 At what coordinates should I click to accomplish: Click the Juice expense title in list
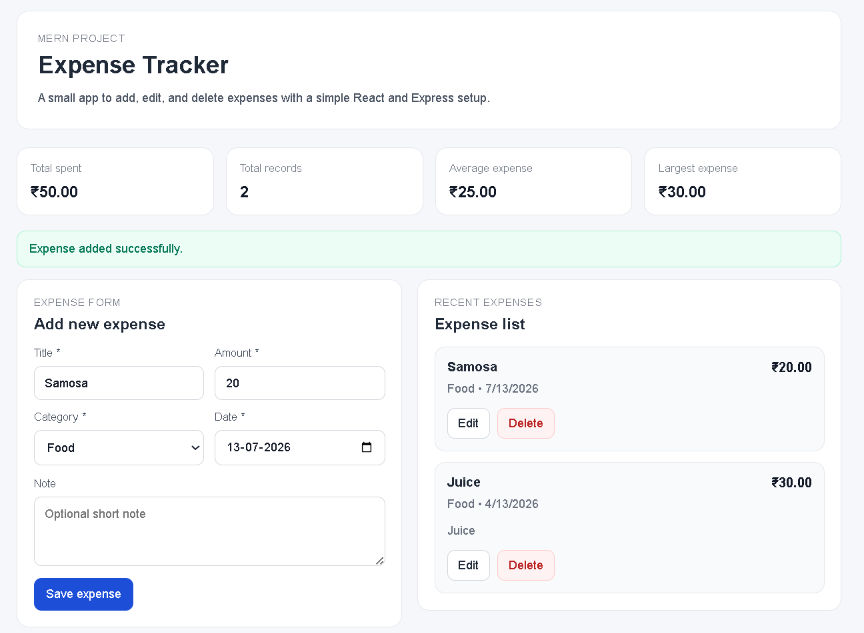click(463, 482)
